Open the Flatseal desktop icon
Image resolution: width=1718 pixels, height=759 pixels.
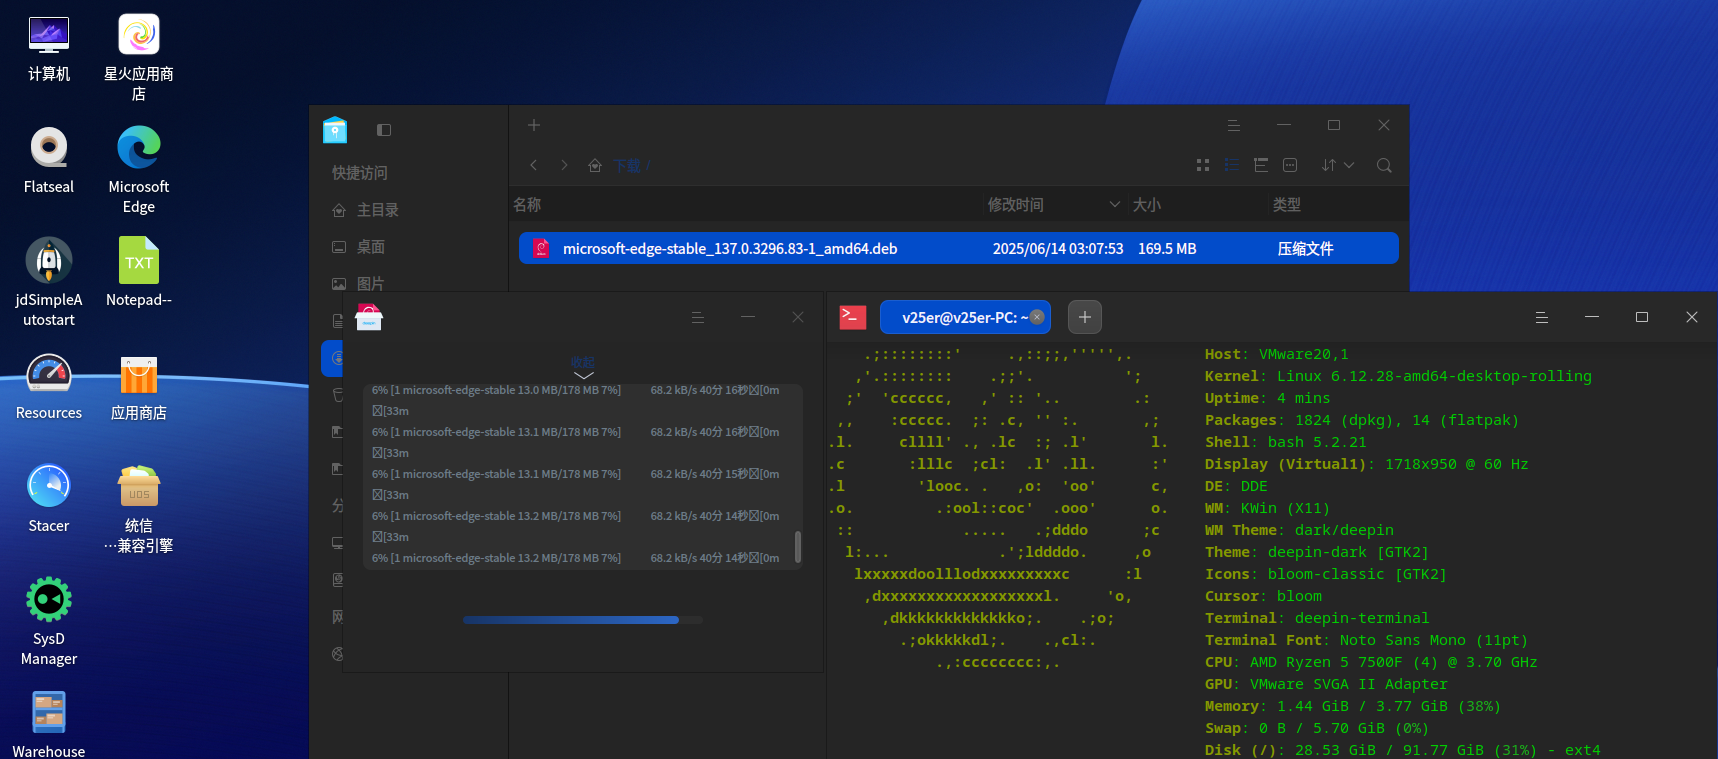pyautogui.click(x=49, y=160)
